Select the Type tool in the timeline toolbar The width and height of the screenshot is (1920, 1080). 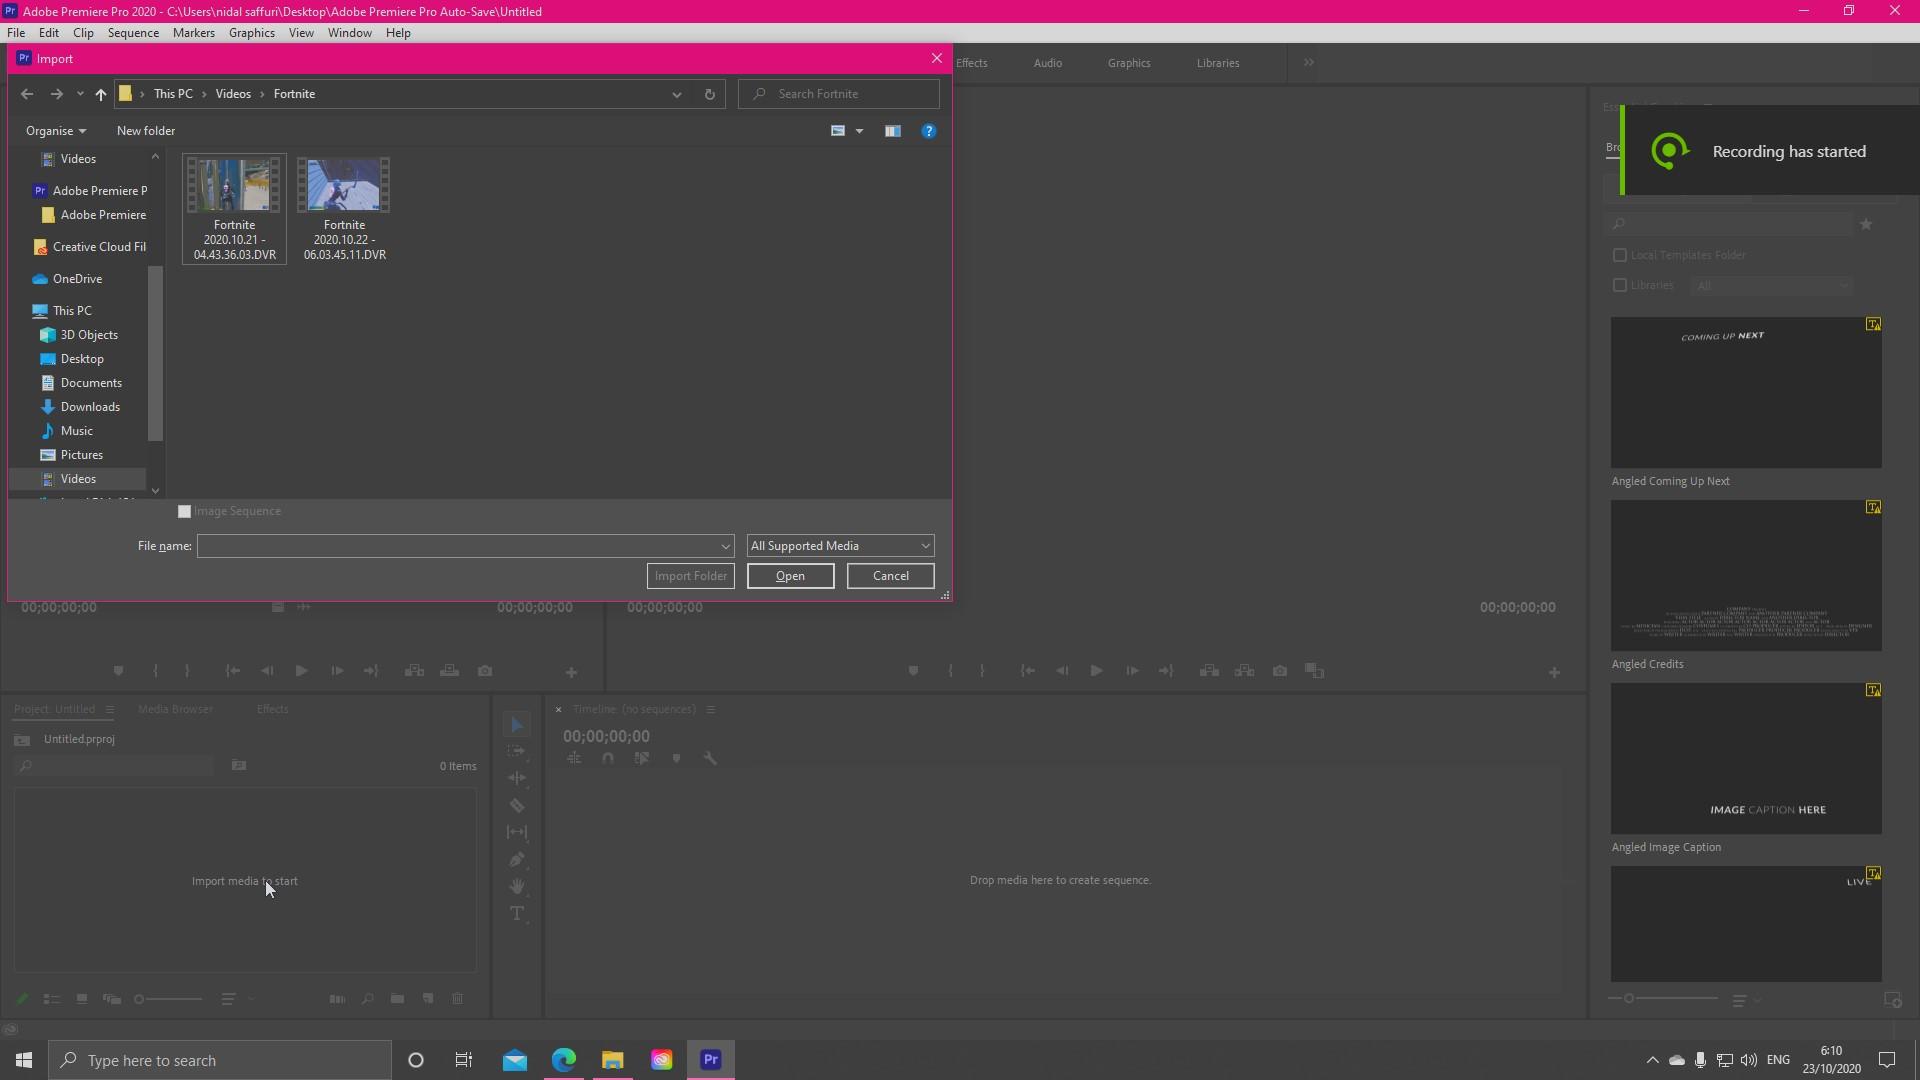coord(517,913)
